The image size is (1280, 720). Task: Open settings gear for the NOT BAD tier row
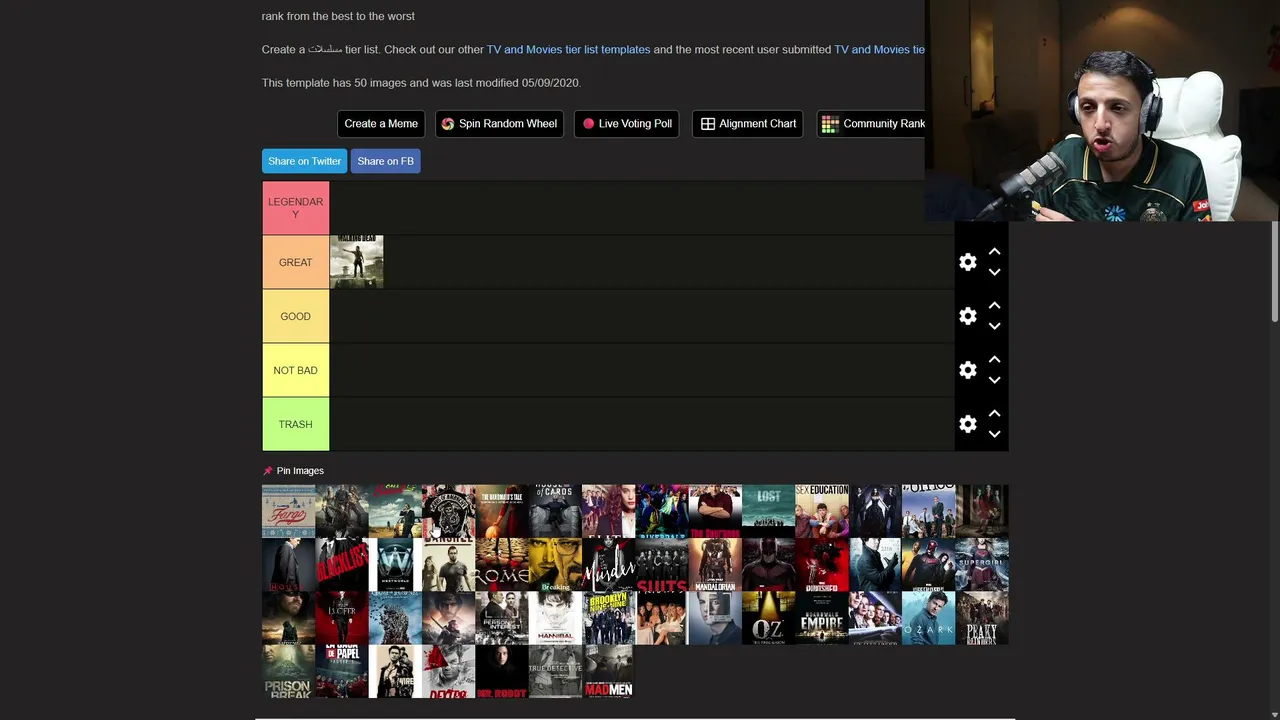pyautogui.click(x=967, y=370)
